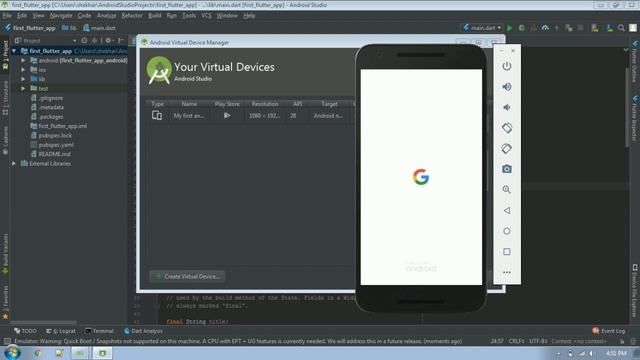Screen dimensions: 640x360
Task: Click the Android Studio taskbar button
Action: click(102, 353)
